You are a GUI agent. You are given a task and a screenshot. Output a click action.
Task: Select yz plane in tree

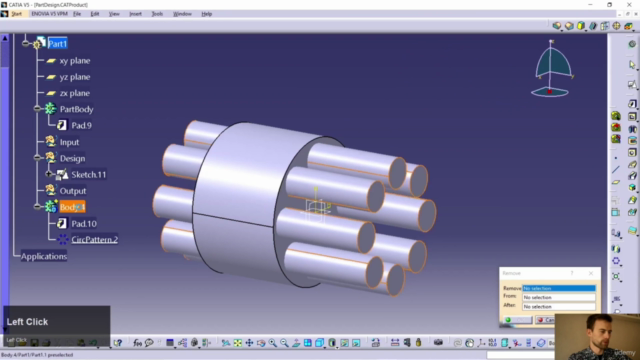tap(75, 77)
